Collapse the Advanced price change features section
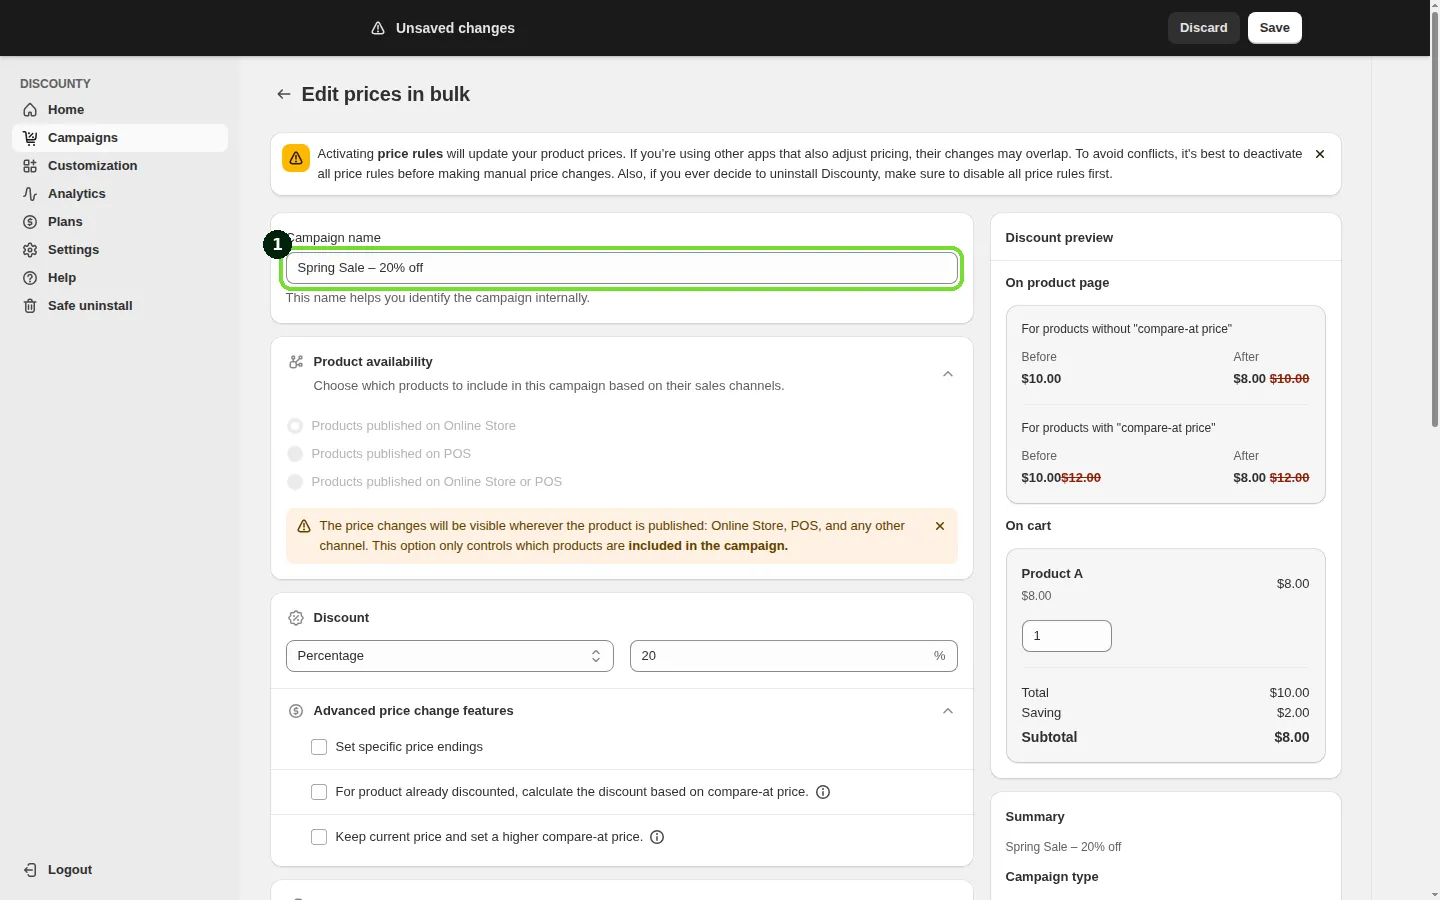 [x=948, y=711]
